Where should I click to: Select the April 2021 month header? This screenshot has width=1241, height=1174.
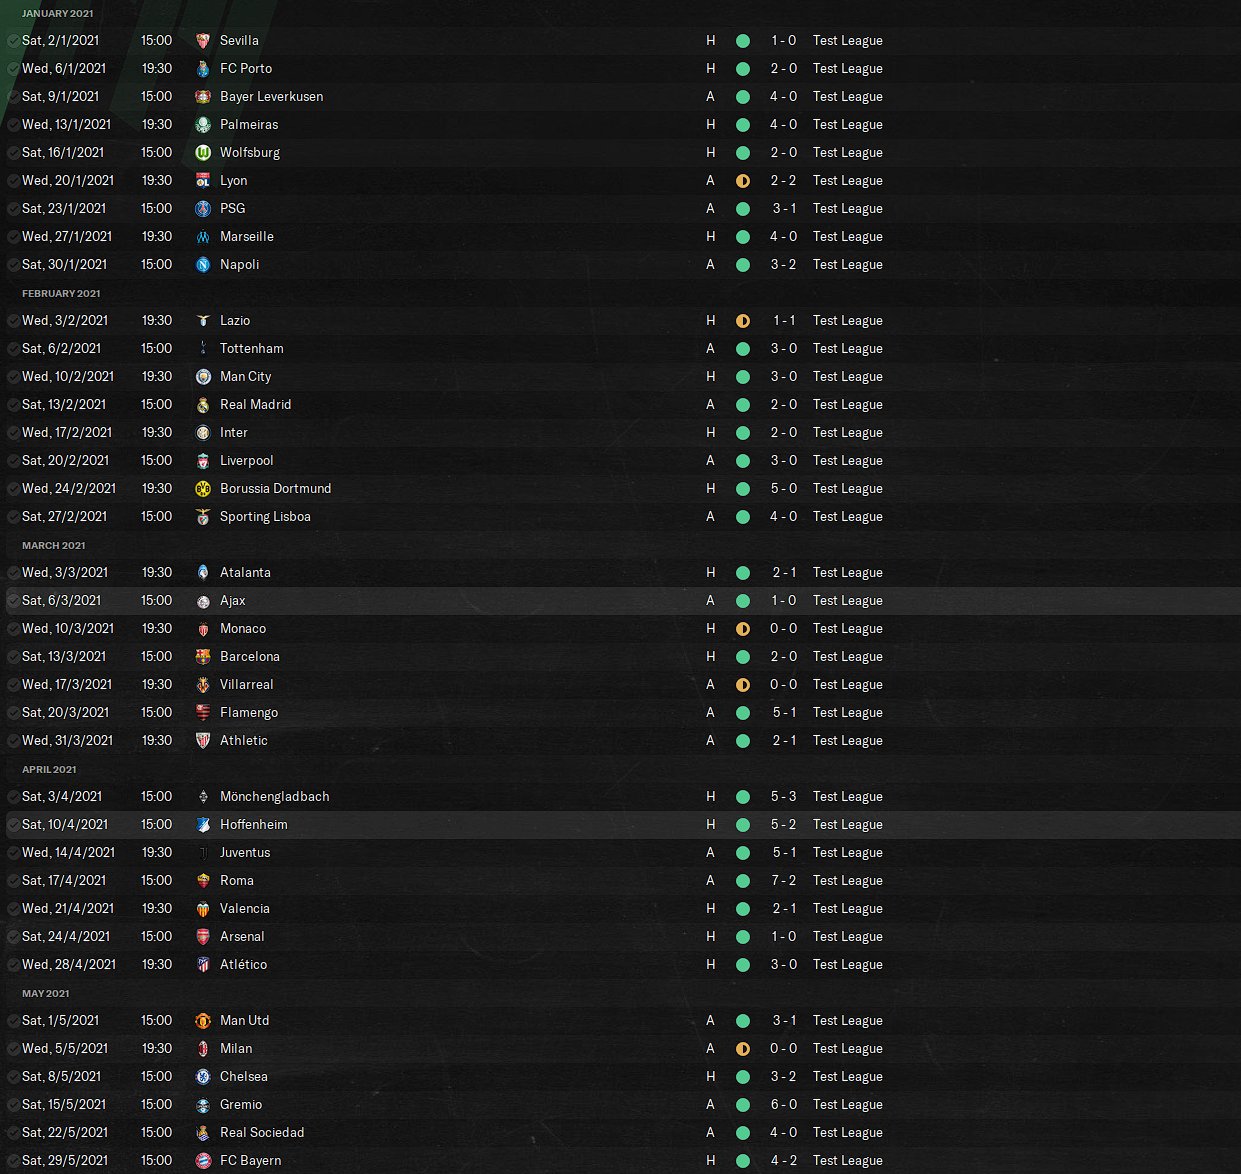49,769
